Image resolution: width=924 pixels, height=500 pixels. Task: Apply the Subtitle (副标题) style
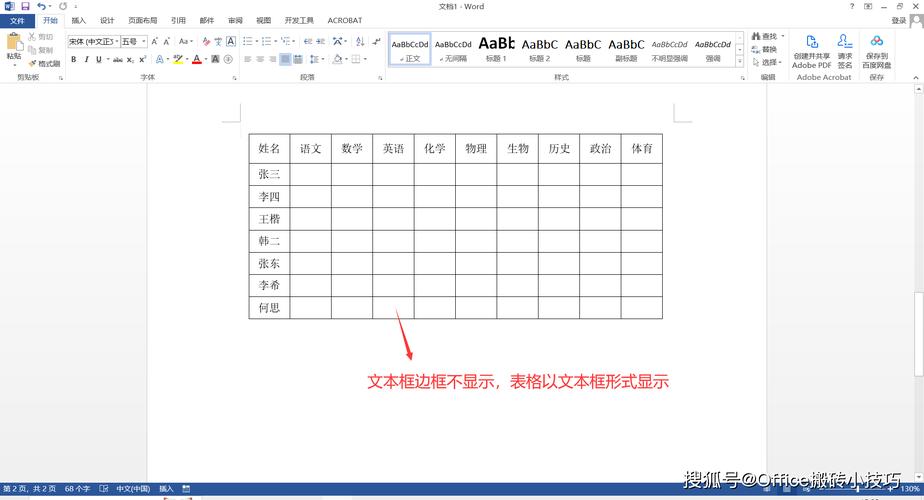[x=626, y=49]
